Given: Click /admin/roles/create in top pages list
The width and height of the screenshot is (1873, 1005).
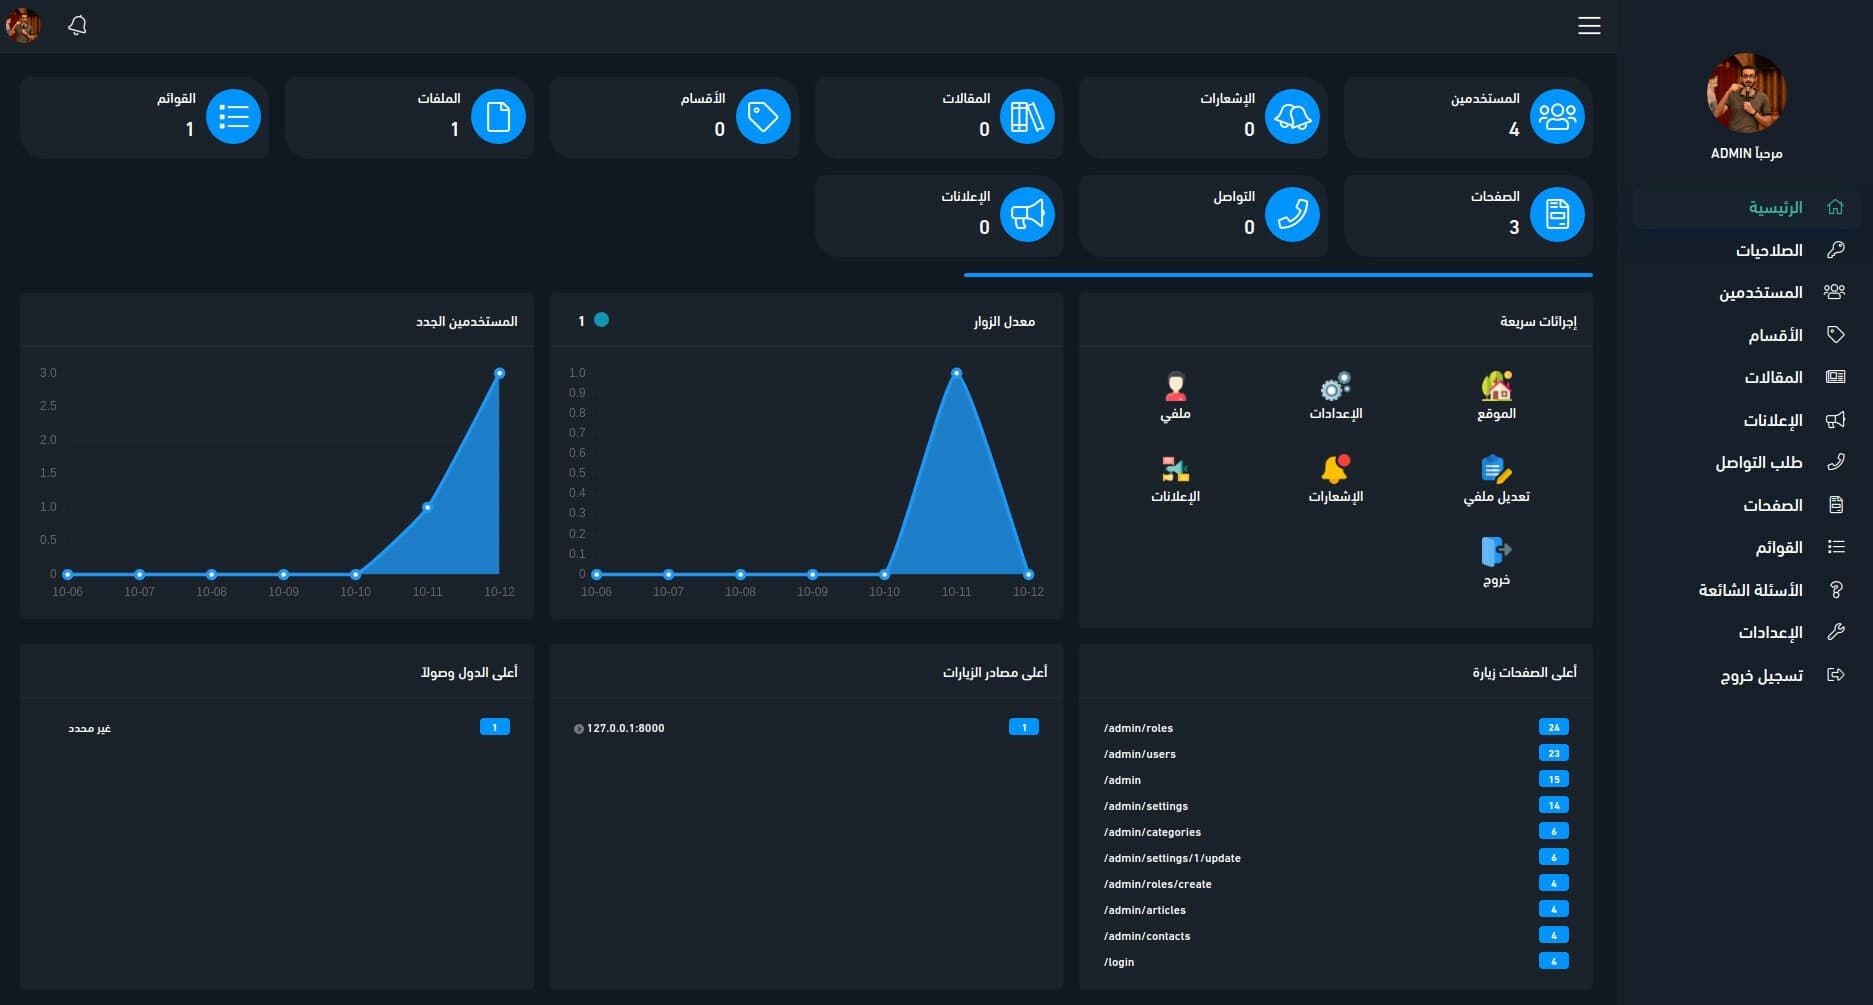Looking at the screenshot, I should click(x=1157, y=884).
